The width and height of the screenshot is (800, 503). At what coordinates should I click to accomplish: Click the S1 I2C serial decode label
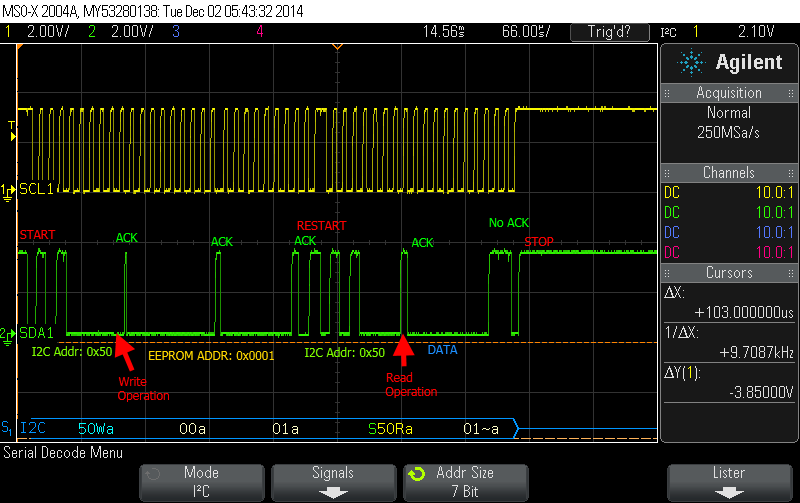[x=23, y=427]
